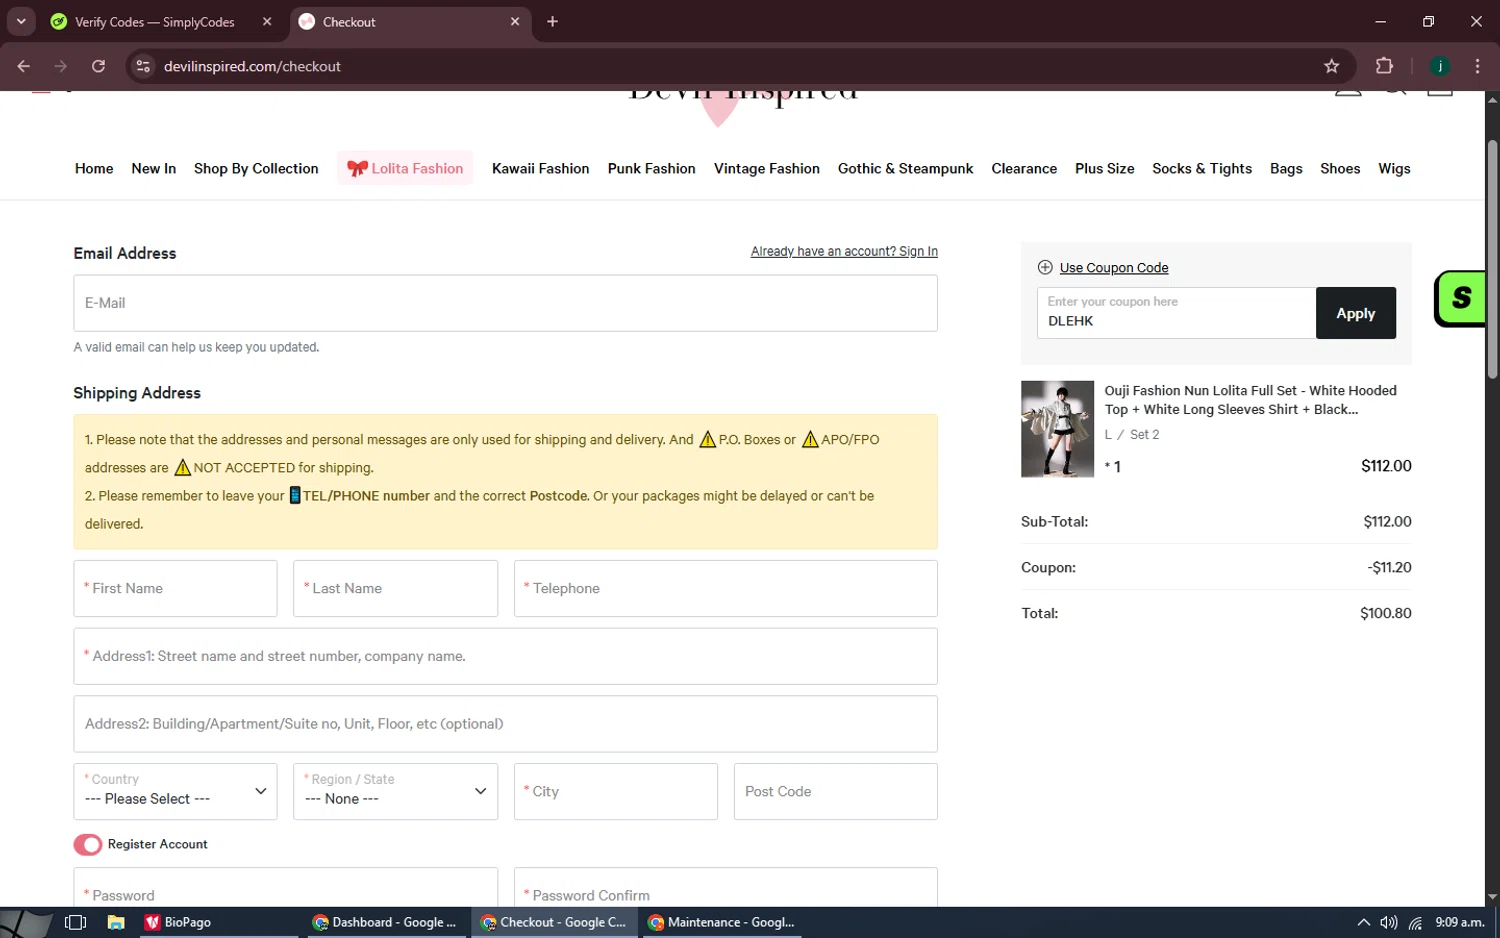Viewport: 1500px width, 938px height.
Task: Open Wigs category
Action: tap(1394, 168)
